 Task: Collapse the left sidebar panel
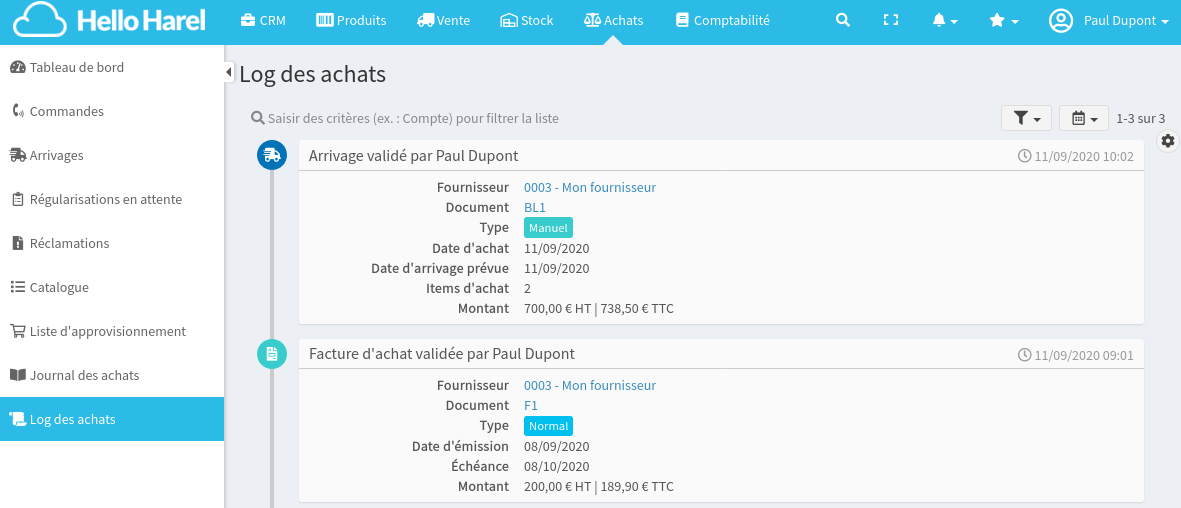[229, 73]
